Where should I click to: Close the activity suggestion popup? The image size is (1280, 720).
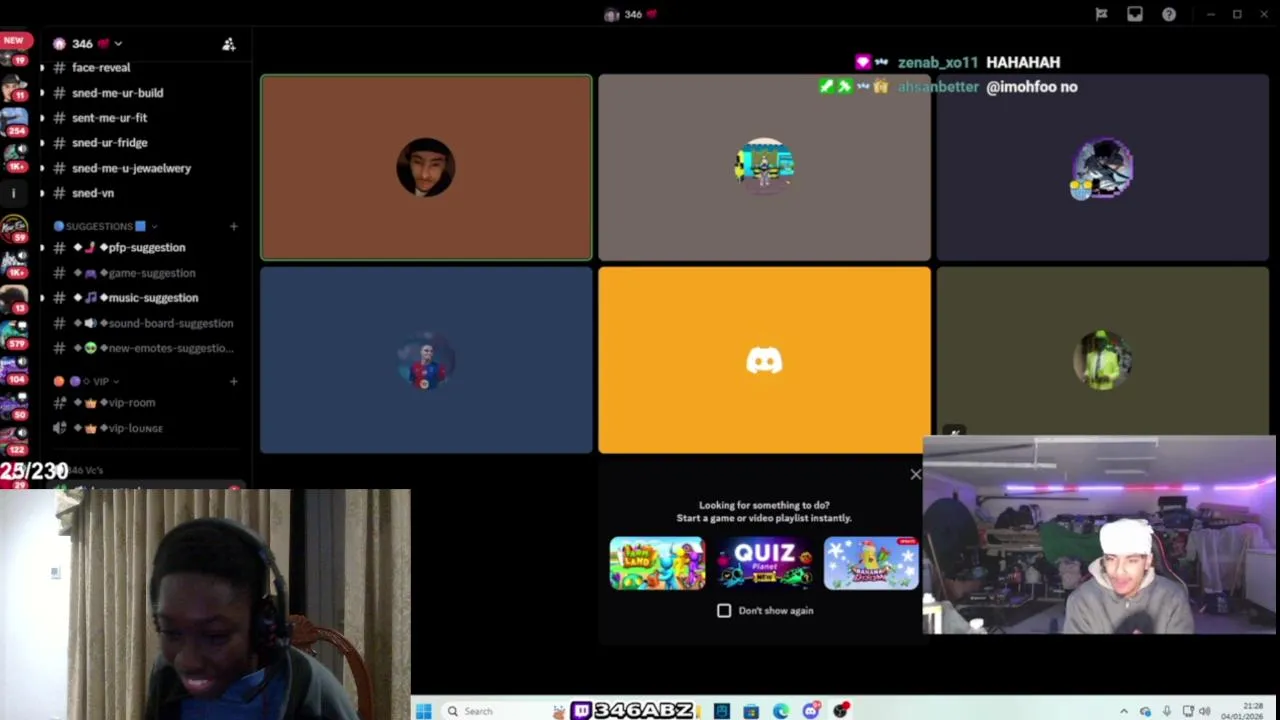tap(915, 474)
